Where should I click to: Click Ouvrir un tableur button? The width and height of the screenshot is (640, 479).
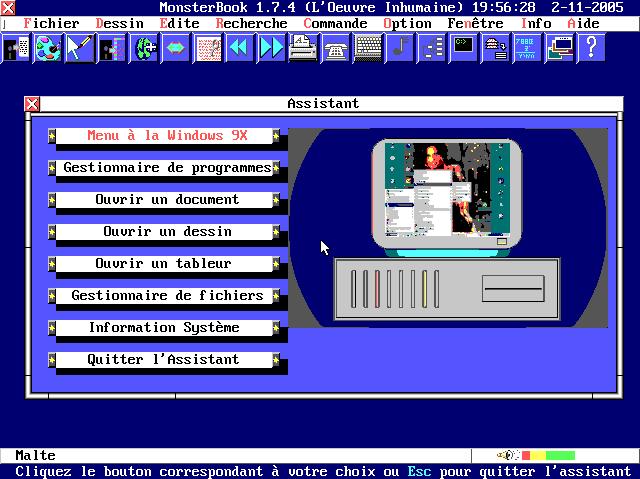pyautogui.click(x=164, y=264)
